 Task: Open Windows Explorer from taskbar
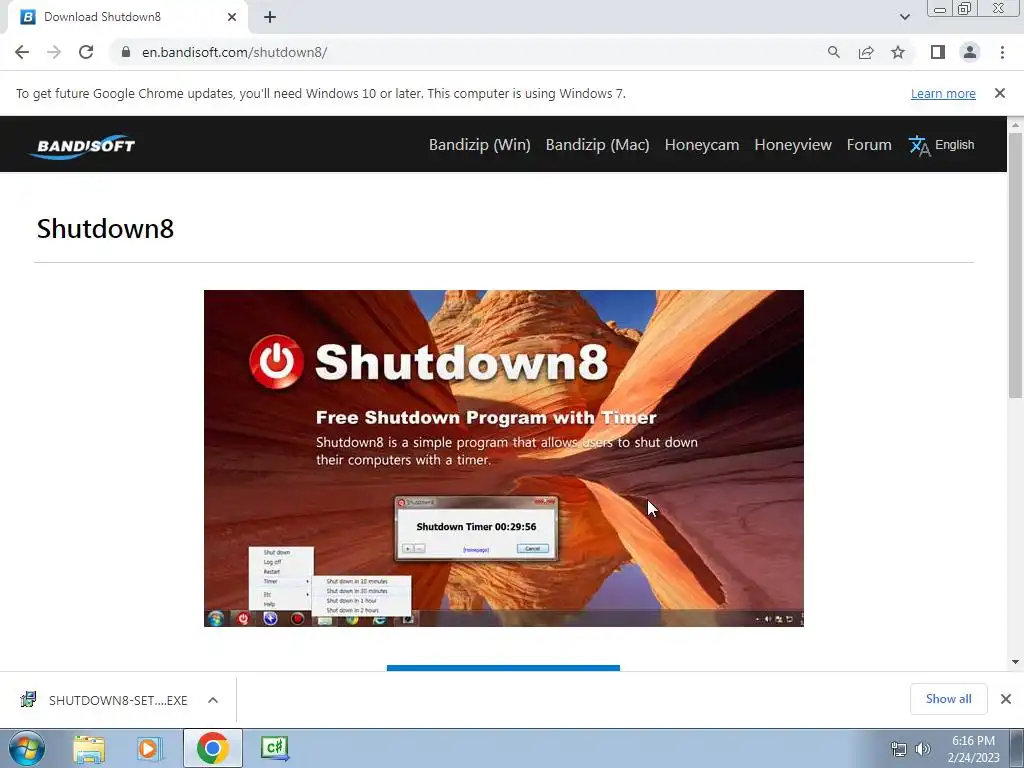tap(89, 748)
